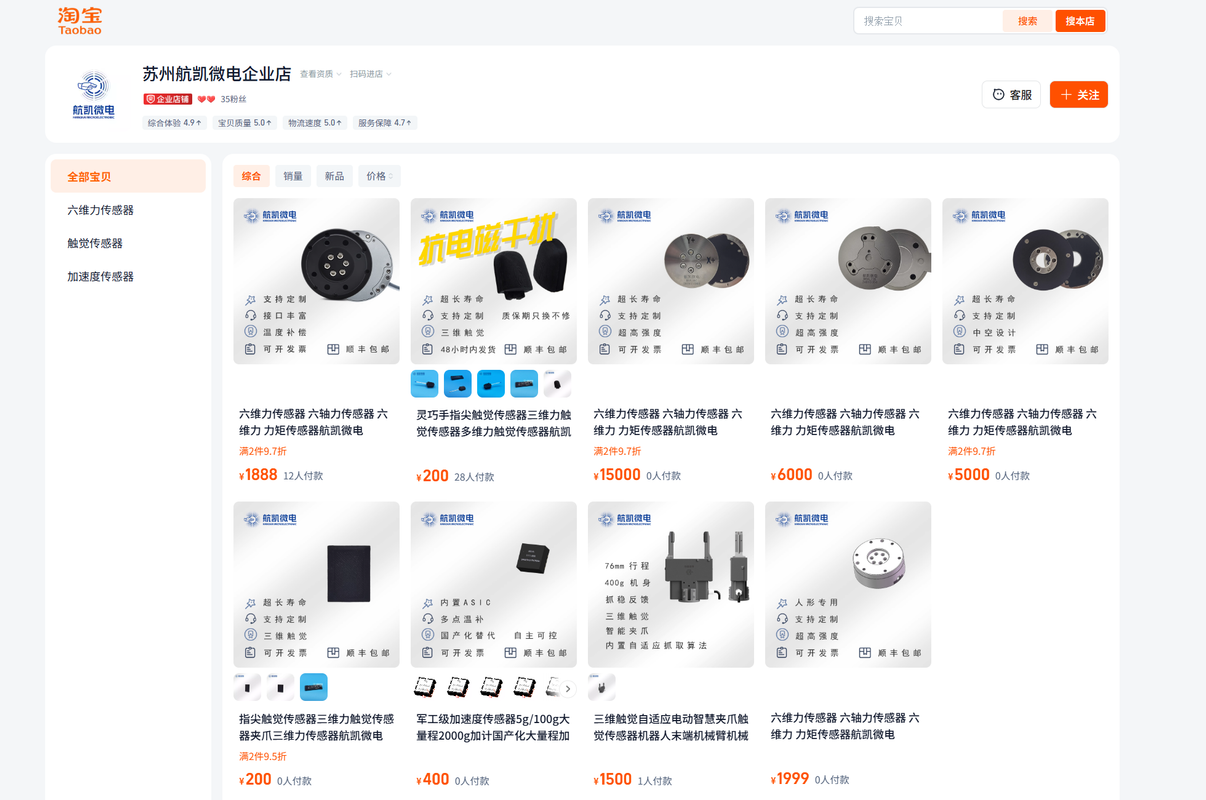Click the 服务保障 4.7 rating tag
Screen dimensions: 1206x800
[x=385, y=123]
